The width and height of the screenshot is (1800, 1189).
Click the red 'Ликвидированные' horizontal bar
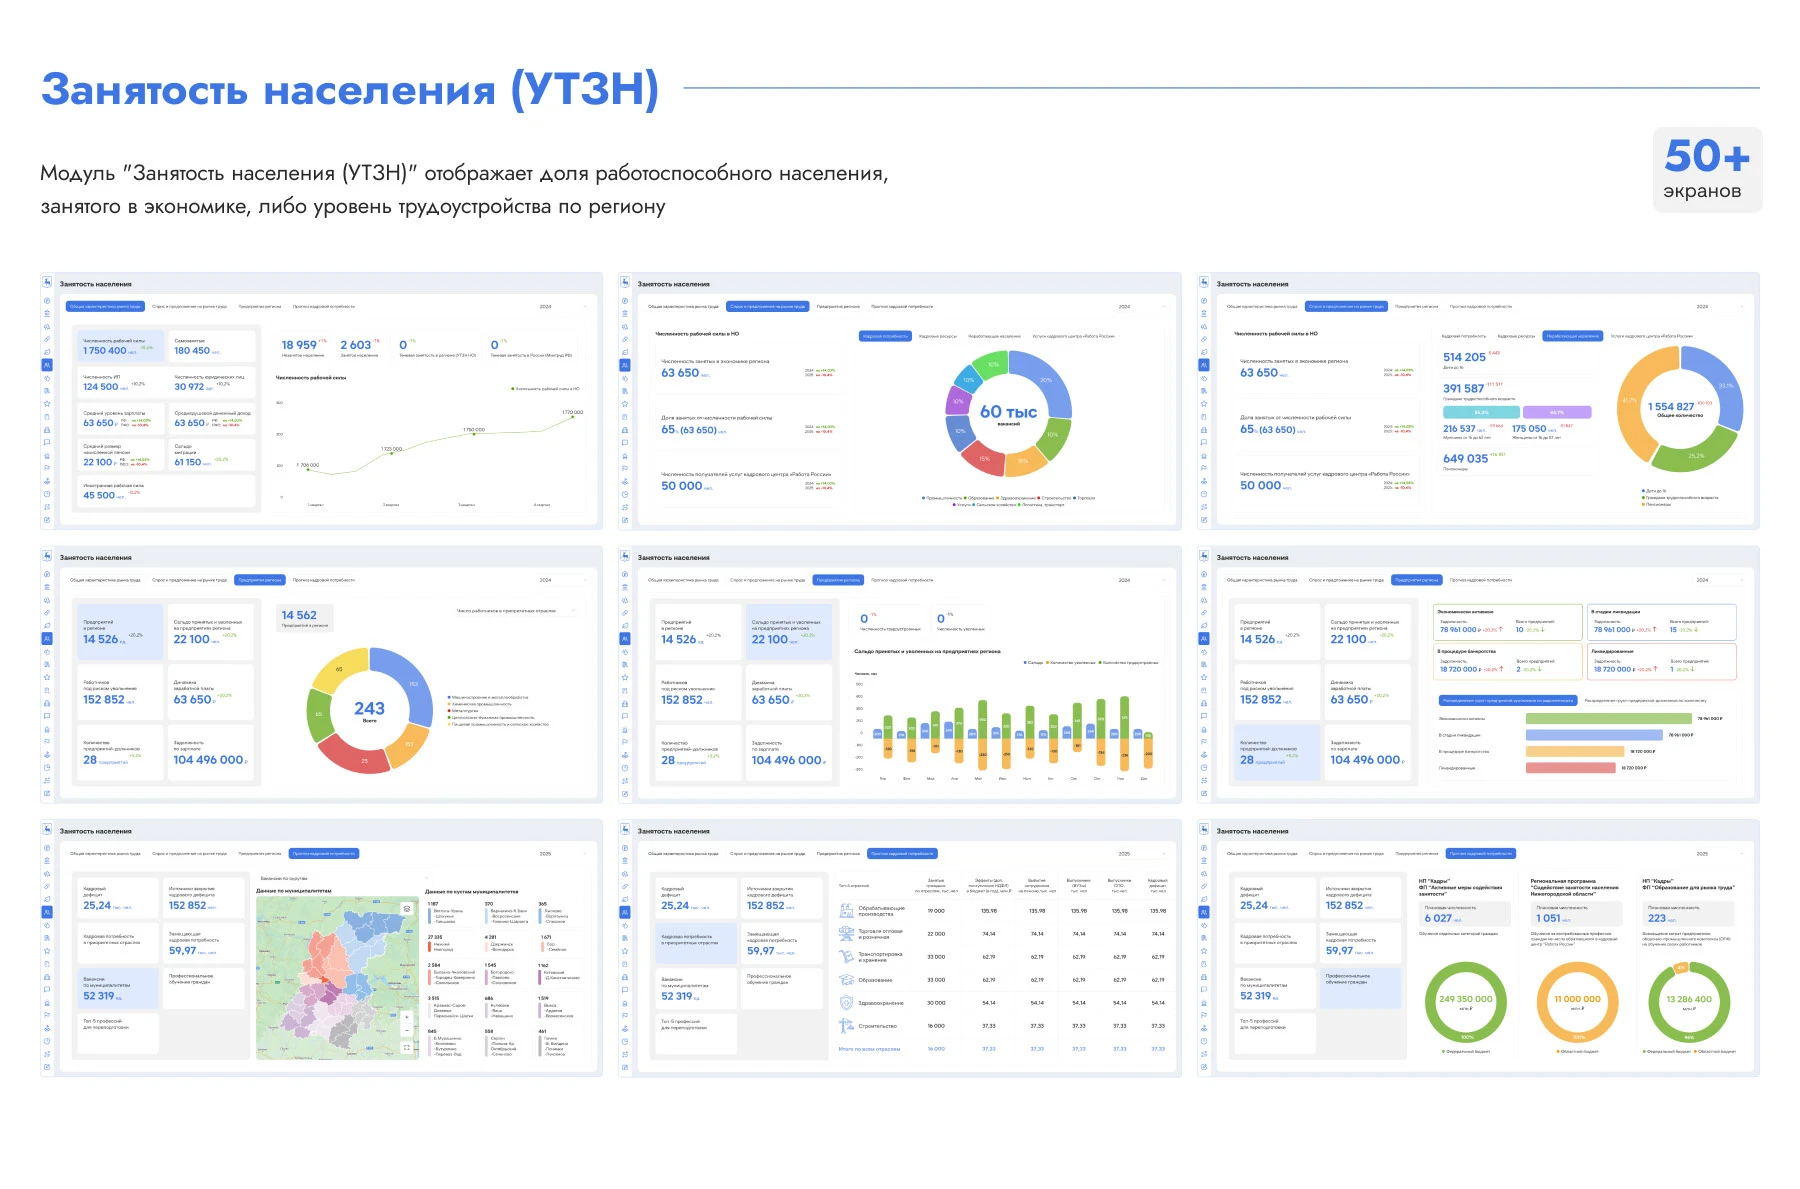[1569, 768]
